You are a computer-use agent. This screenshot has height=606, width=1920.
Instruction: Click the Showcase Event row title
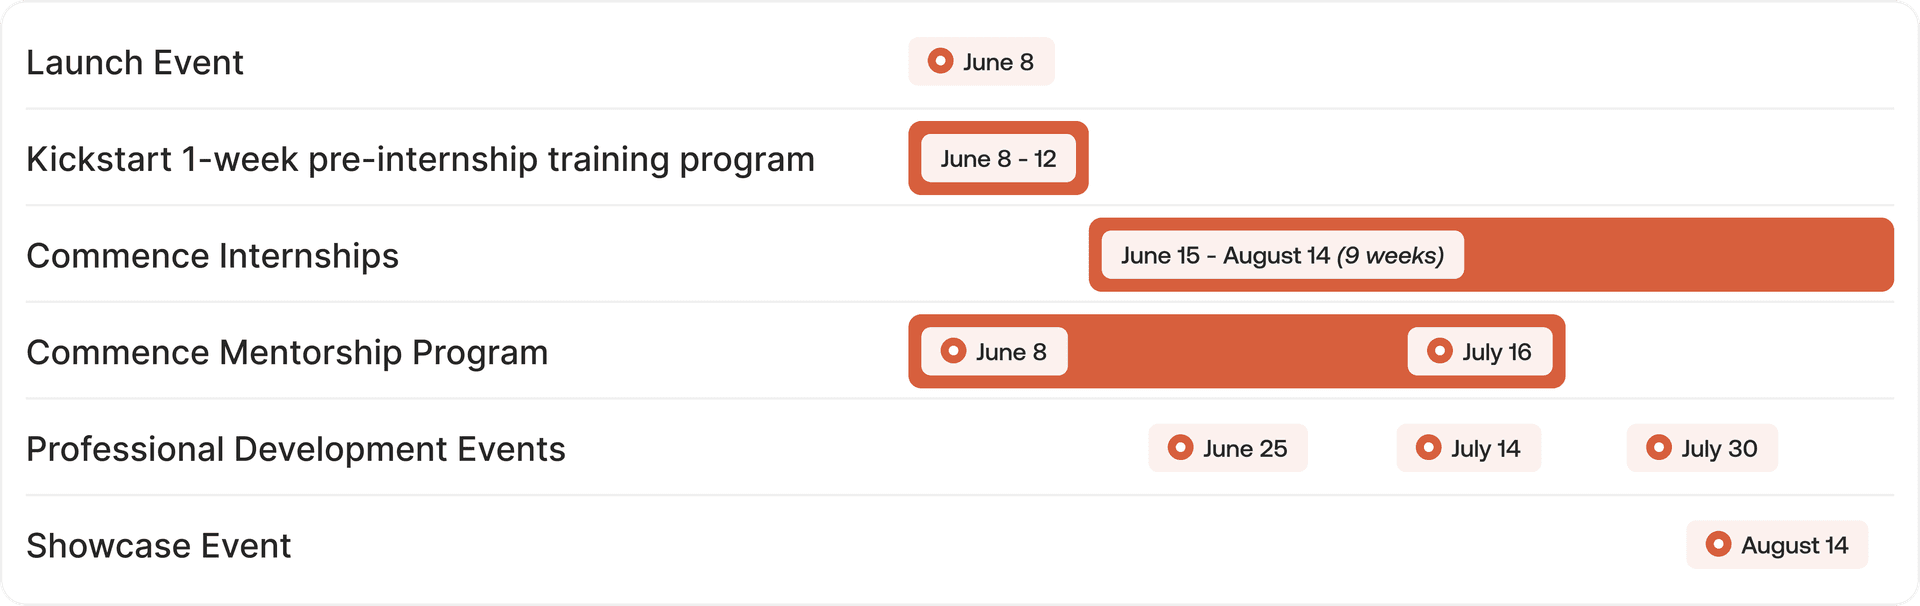(159, 546)
